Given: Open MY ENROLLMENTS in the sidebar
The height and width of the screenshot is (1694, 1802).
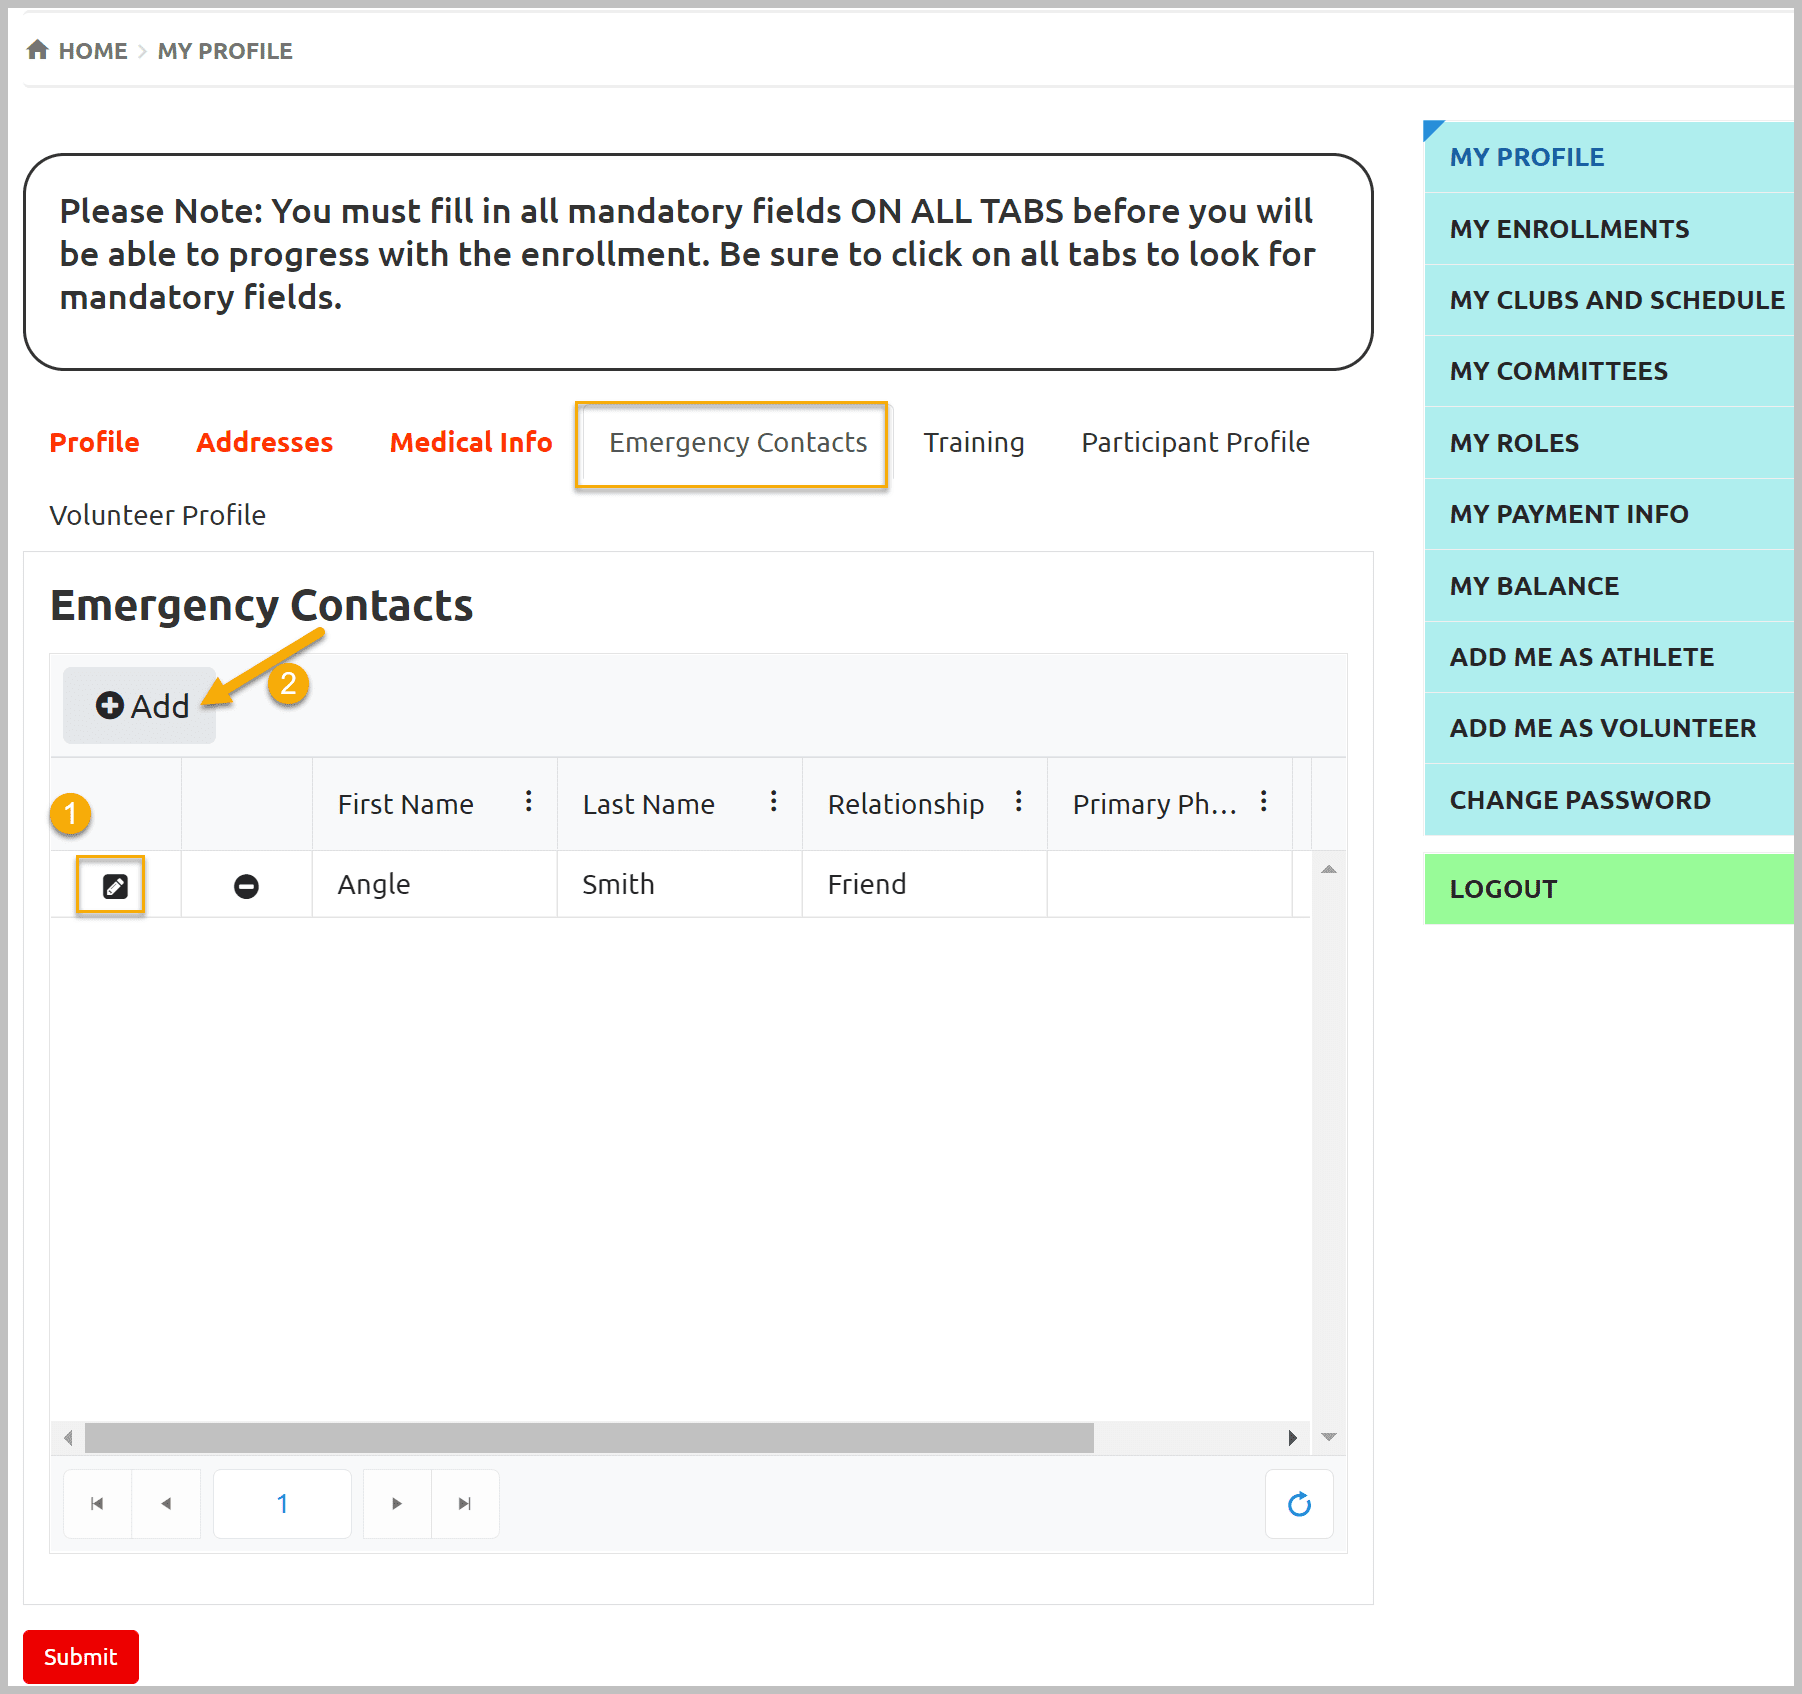Looking at the screenshot, I should [x=1608, y=229].
